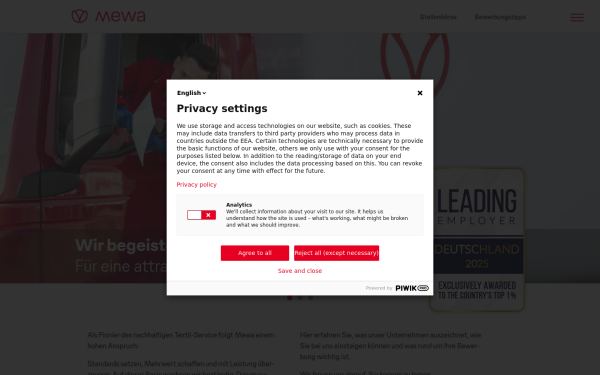Viewport: 600px width, 375px height.
Task: Click the Piwik PRO logo
Action: click(412, 288)
